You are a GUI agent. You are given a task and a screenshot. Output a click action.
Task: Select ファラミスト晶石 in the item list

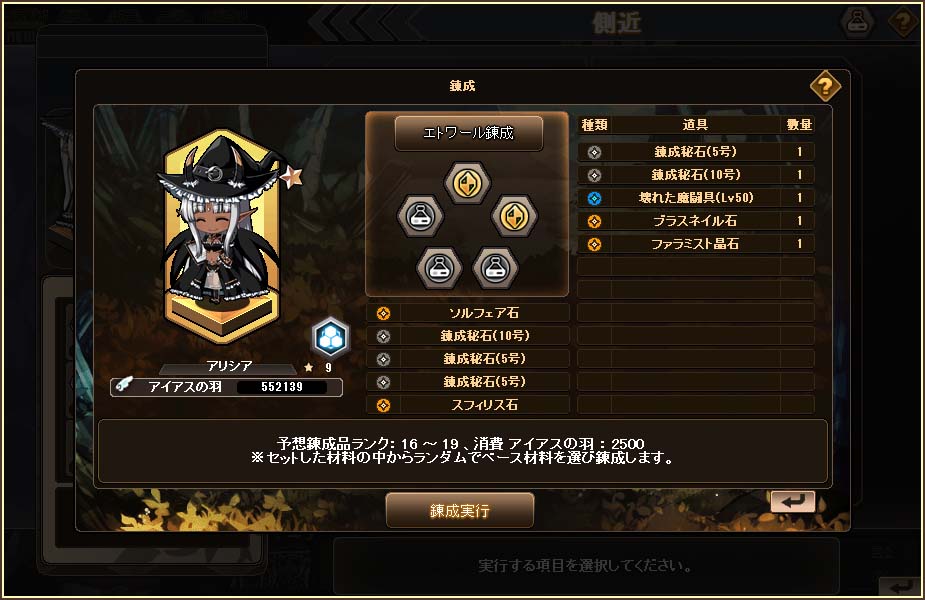(696, 244)
